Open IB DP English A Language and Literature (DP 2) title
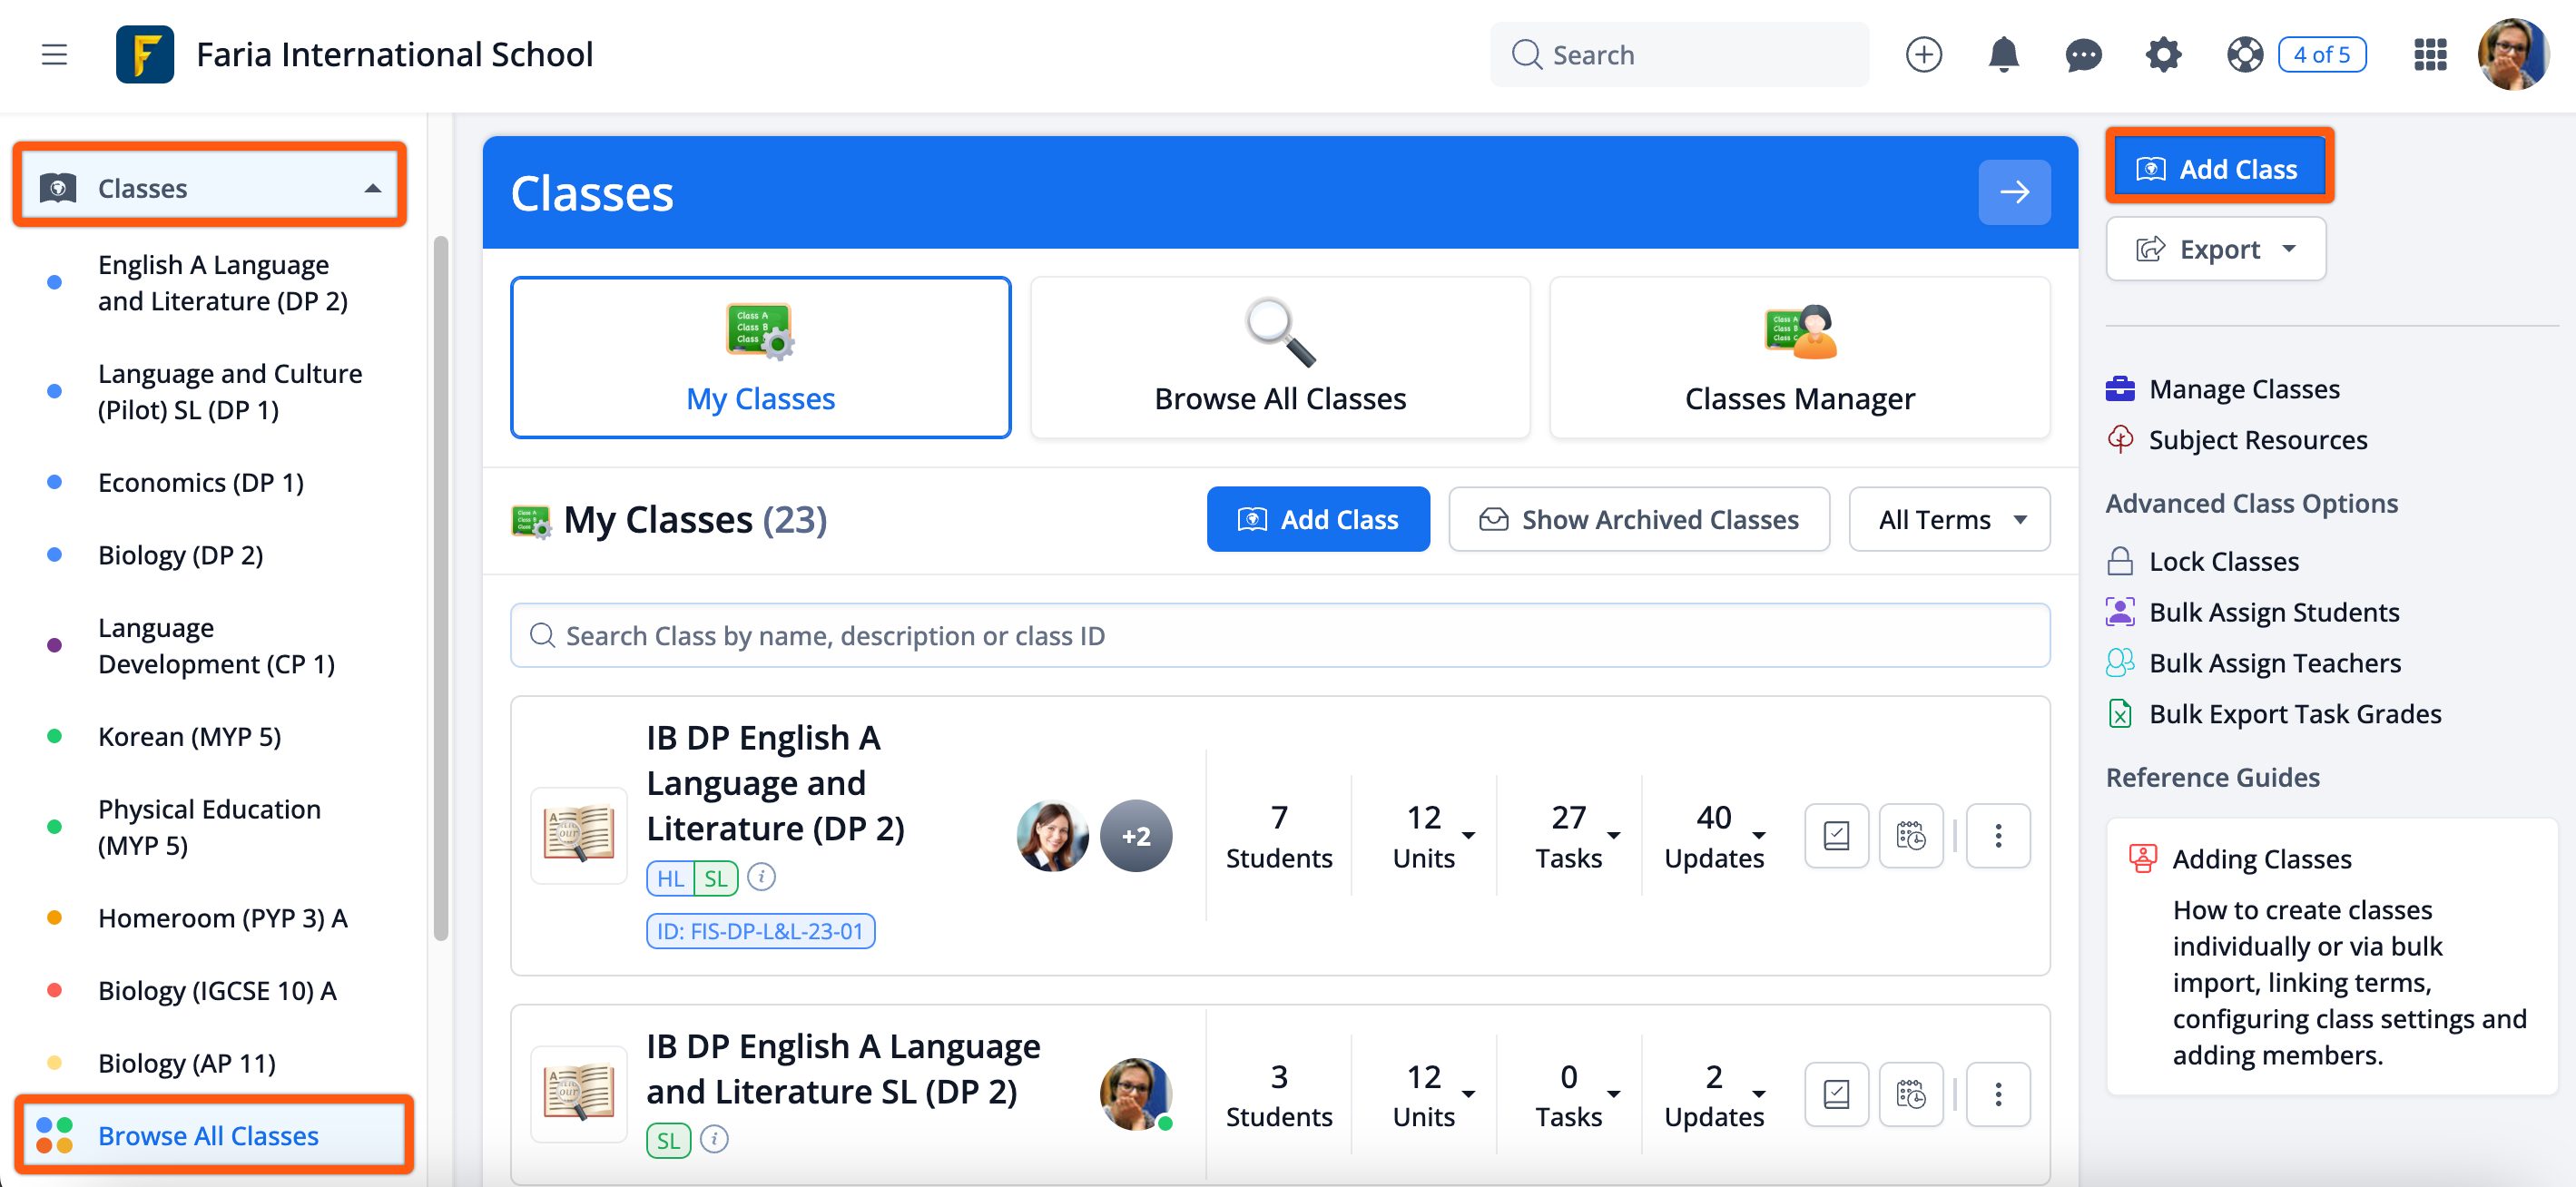 click(x=775, y=783)
